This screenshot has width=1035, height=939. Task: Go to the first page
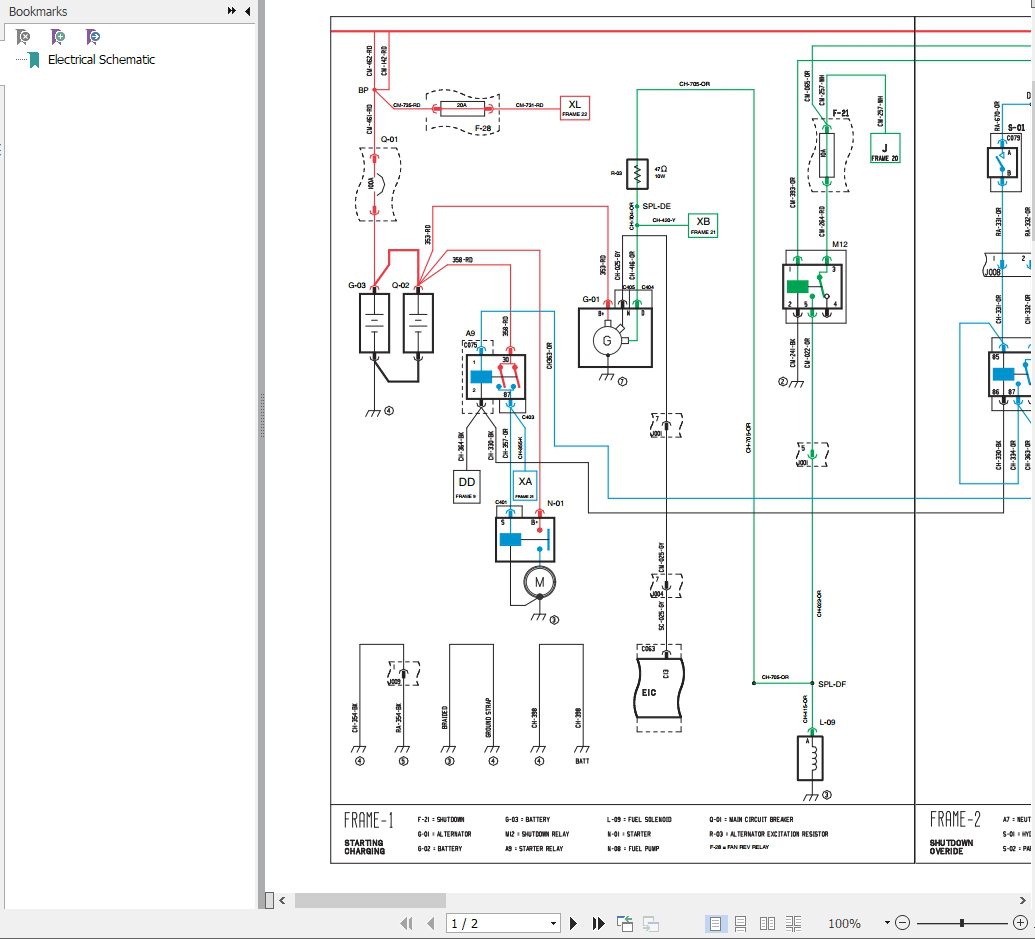[x=406, y=923]
